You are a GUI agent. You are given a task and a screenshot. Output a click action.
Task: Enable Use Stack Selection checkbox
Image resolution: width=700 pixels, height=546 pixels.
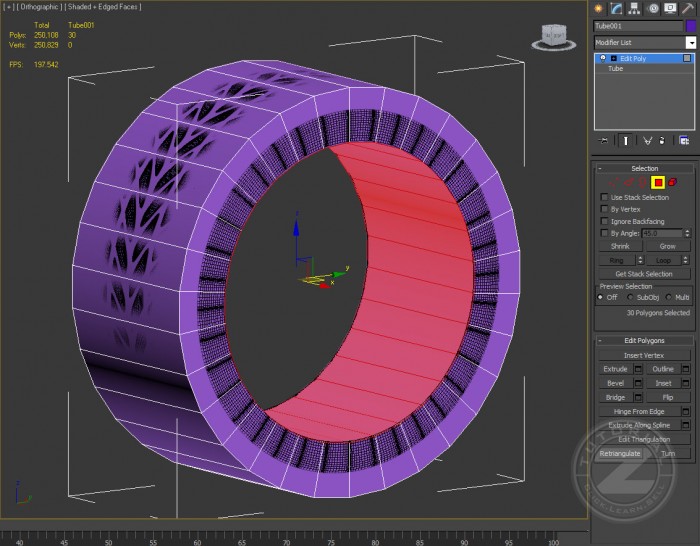(604, 198)
